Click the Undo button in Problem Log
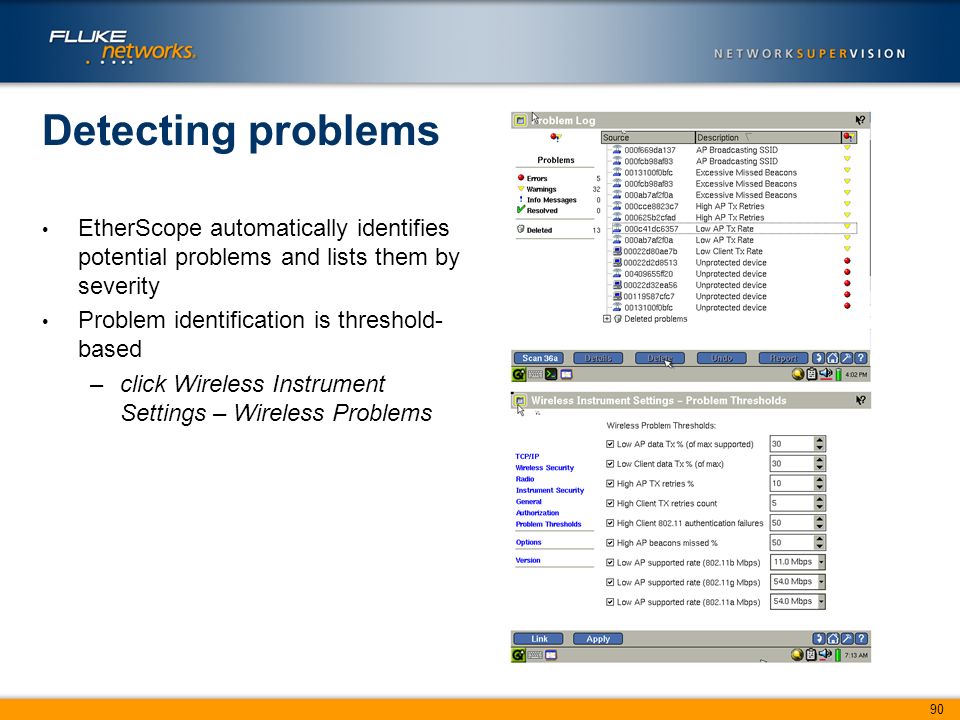960x720 pixels. pyautogui.click(x=722, y=358)
